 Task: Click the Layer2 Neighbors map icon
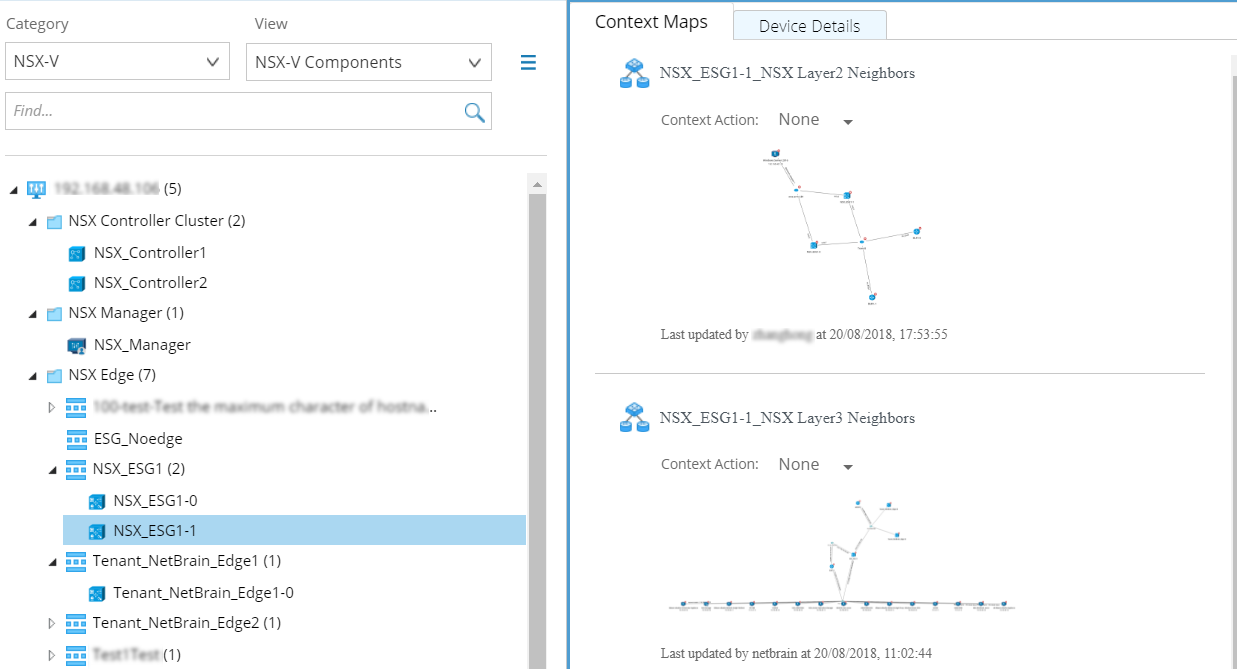tap(634, 73)
